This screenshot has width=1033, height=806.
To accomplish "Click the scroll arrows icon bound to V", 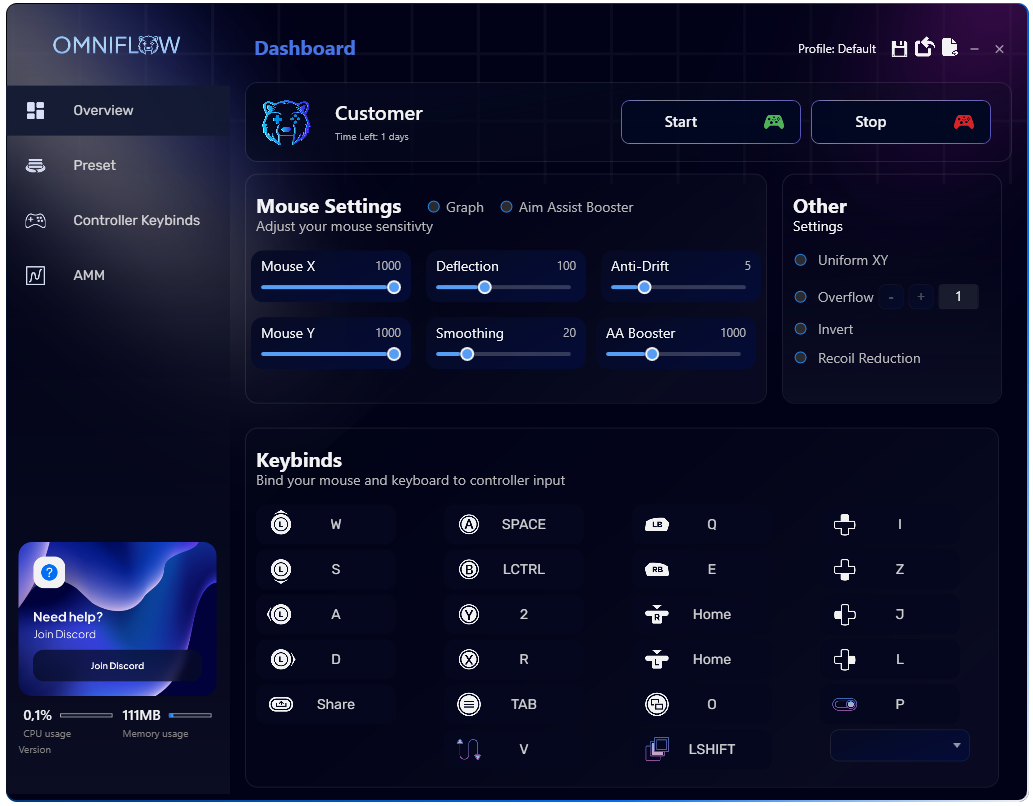I will (468, 749).
